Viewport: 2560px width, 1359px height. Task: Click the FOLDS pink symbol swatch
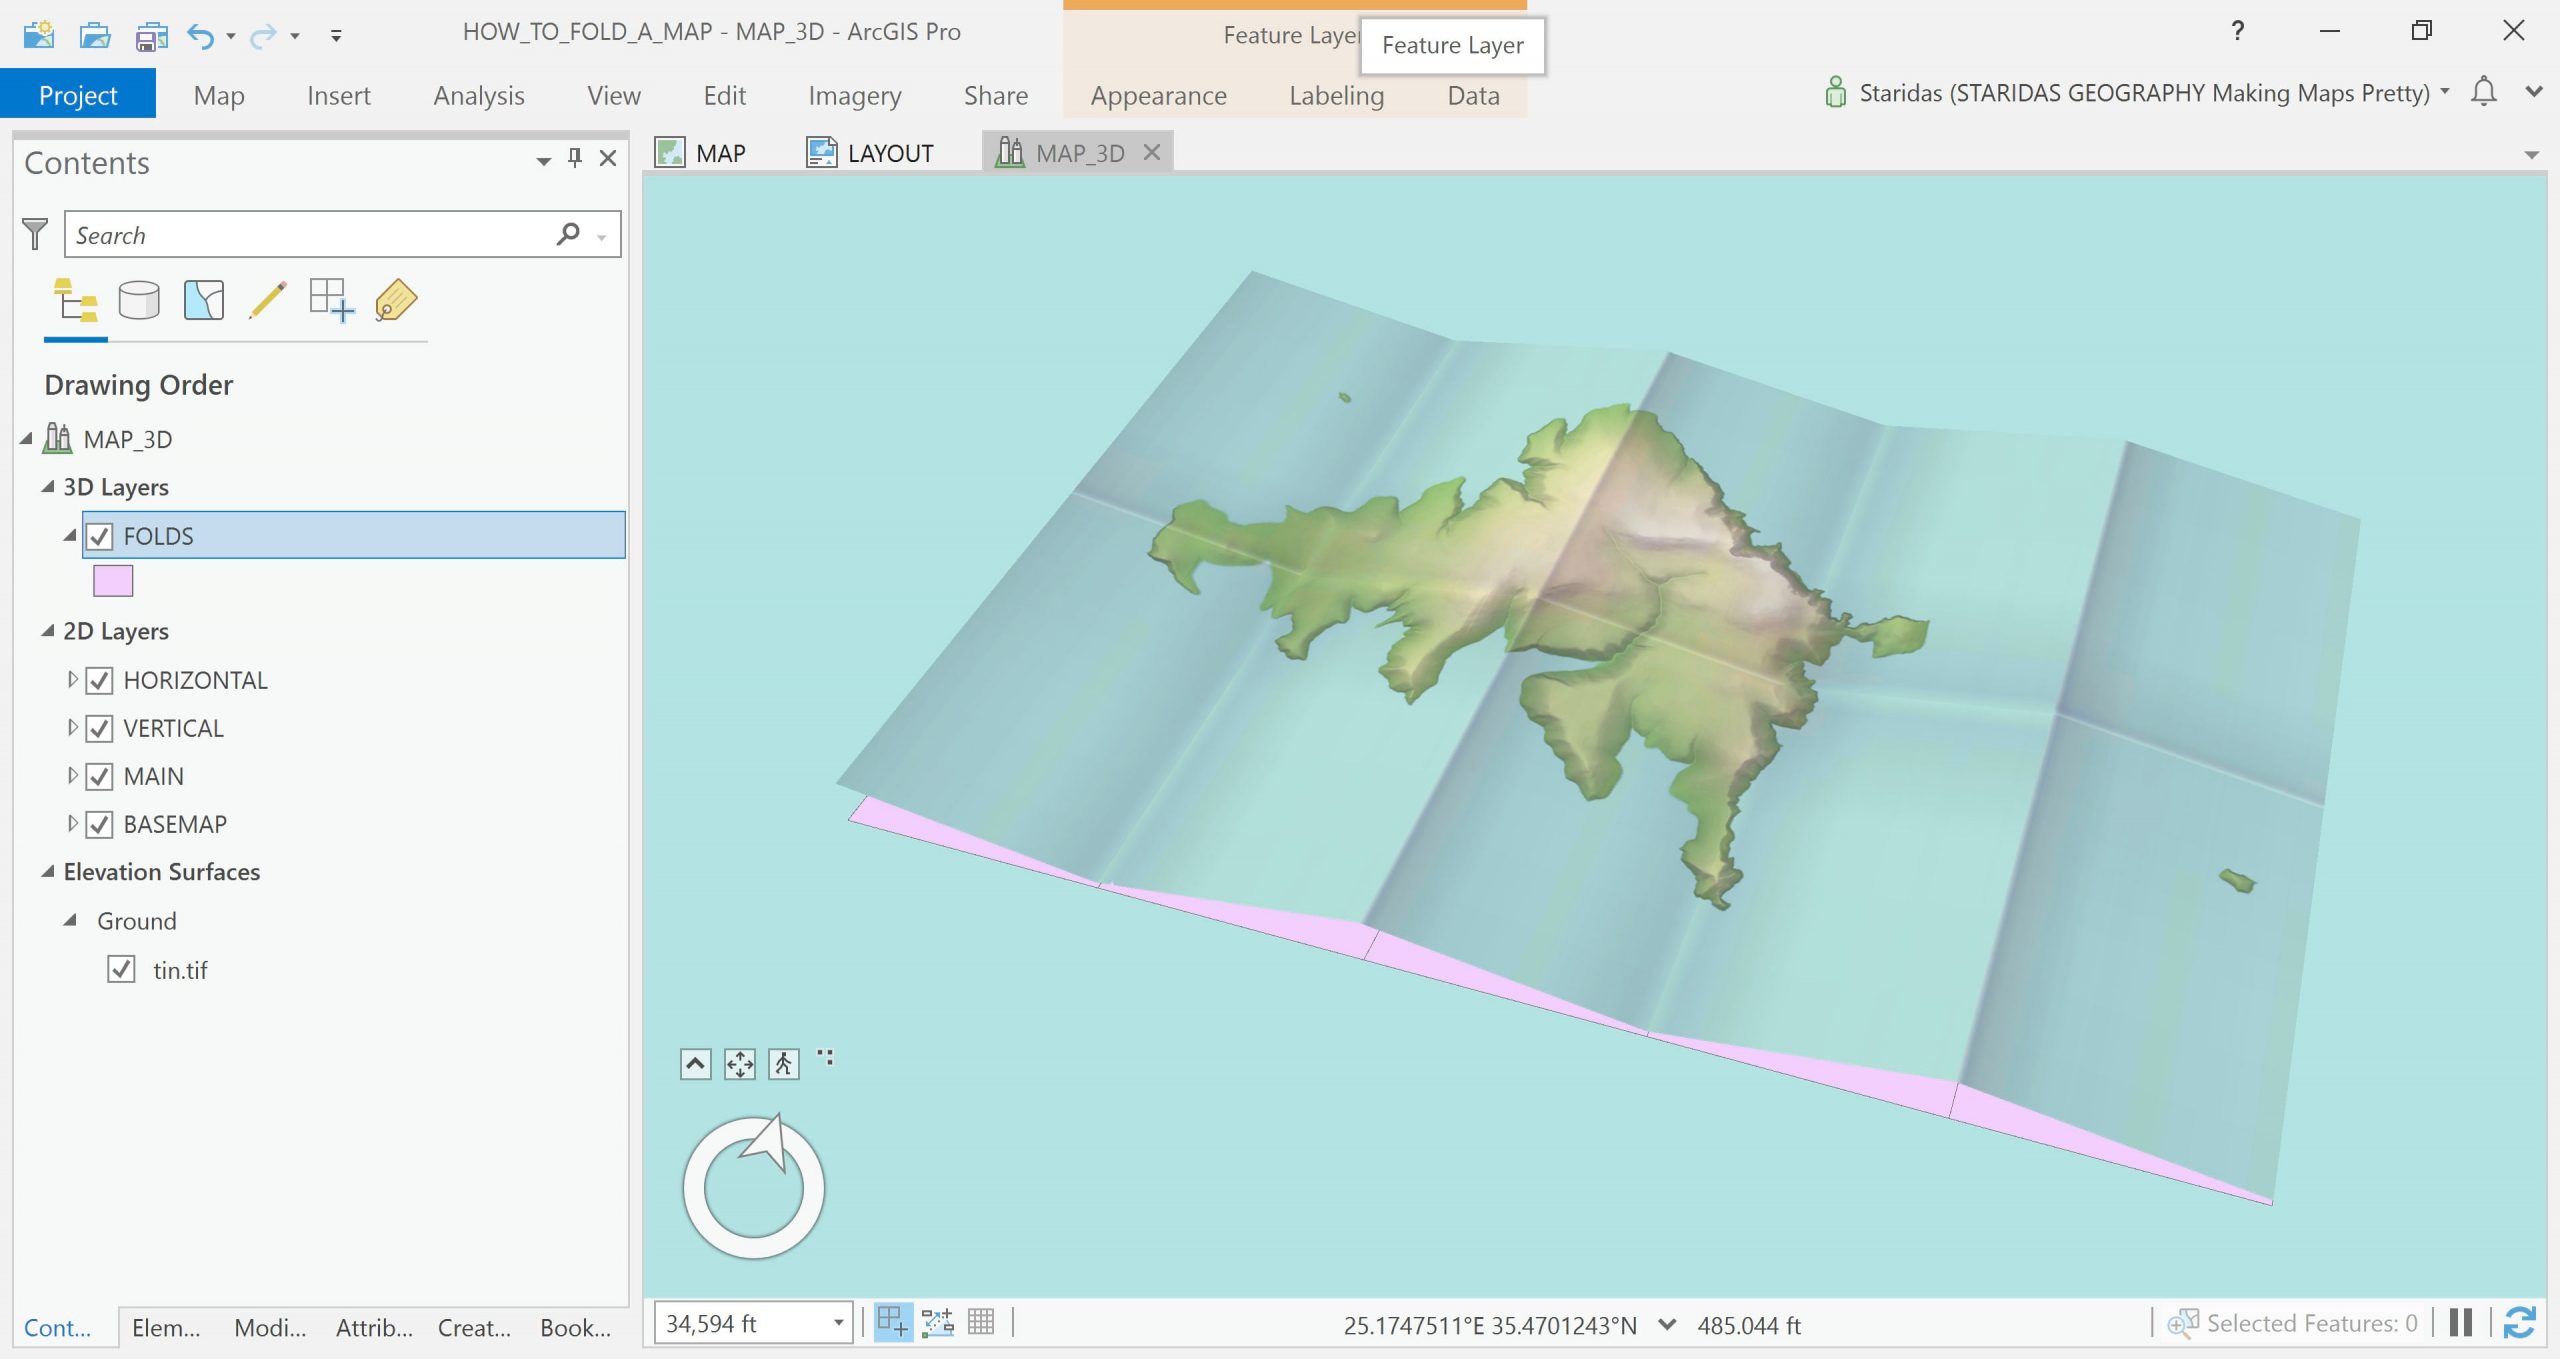pyautogui.click(x=113, y=581)
